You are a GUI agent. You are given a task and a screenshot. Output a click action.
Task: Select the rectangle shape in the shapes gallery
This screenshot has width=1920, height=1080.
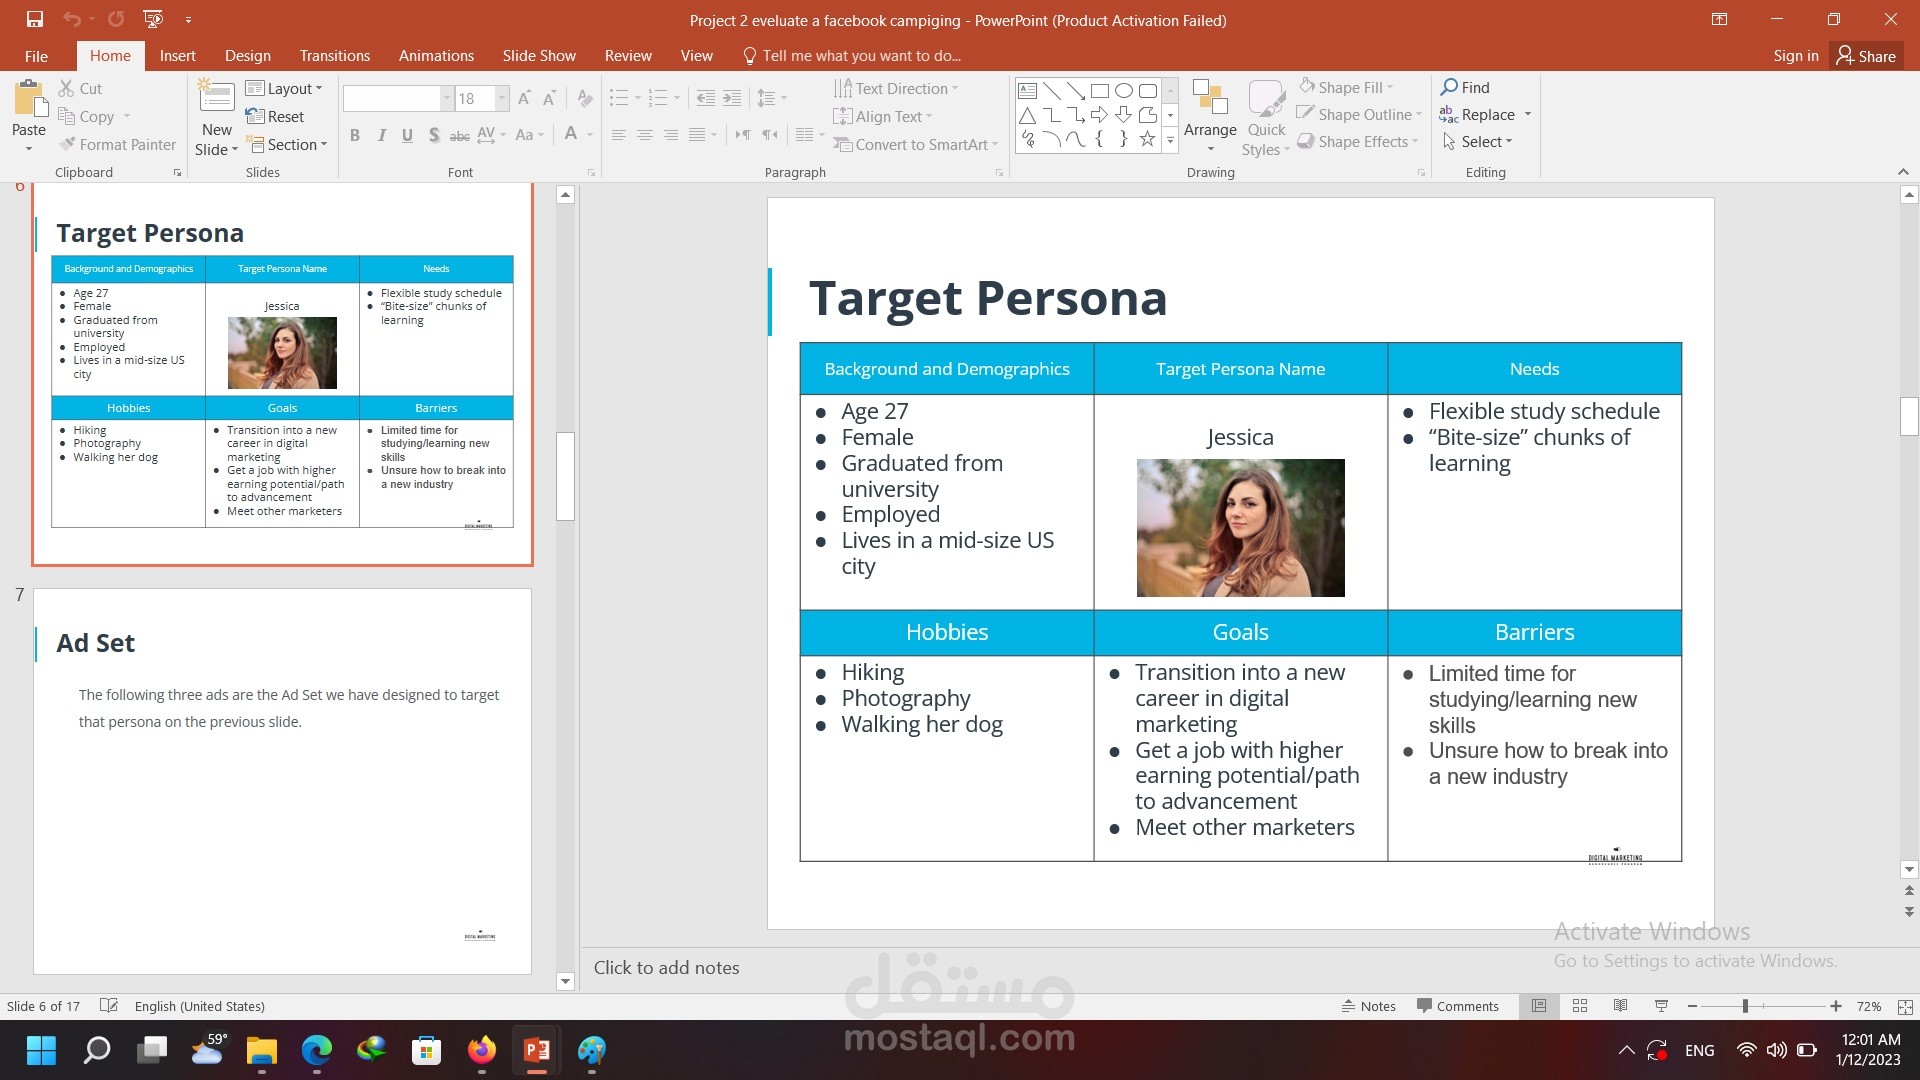[1099, 90]
